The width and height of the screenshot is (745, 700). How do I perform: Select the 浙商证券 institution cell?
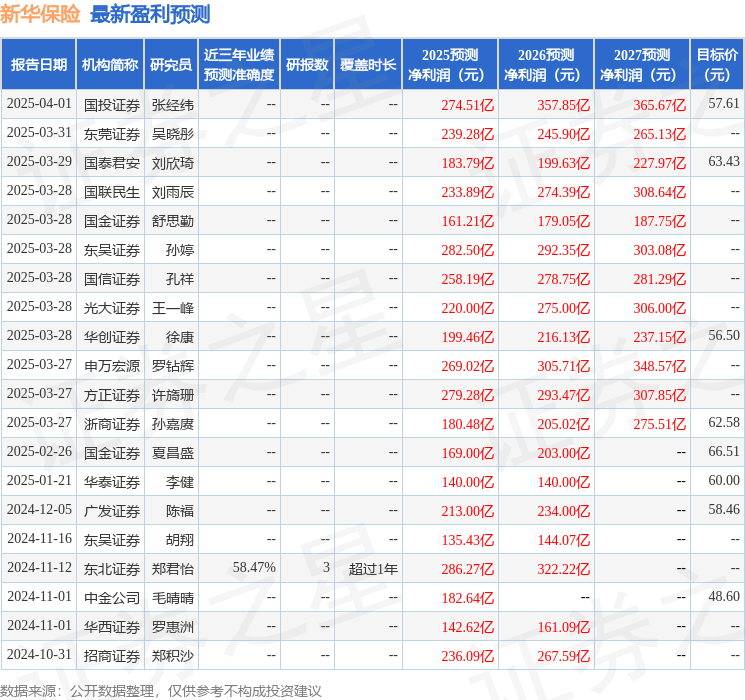click(x=112, y=424)
